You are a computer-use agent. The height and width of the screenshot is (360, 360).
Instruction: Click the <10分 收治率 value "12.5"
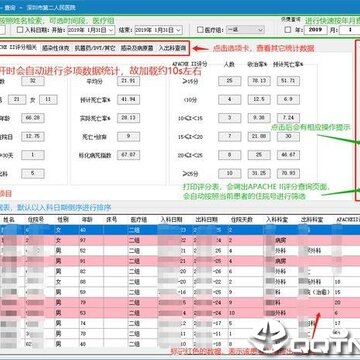pos(259,100)
